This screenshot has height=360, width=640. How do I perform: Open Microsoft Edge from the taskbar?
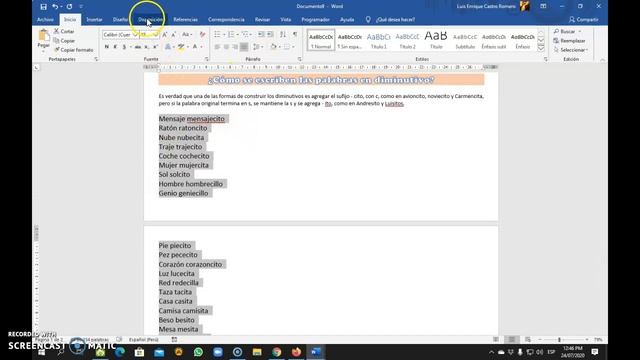[120, 352]
